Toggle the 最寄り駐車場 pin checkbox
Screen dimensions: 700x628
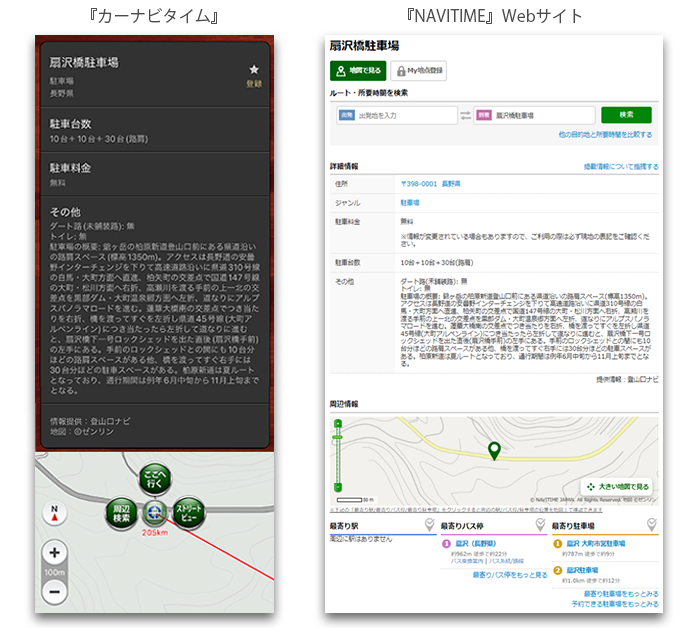(652, 524)
